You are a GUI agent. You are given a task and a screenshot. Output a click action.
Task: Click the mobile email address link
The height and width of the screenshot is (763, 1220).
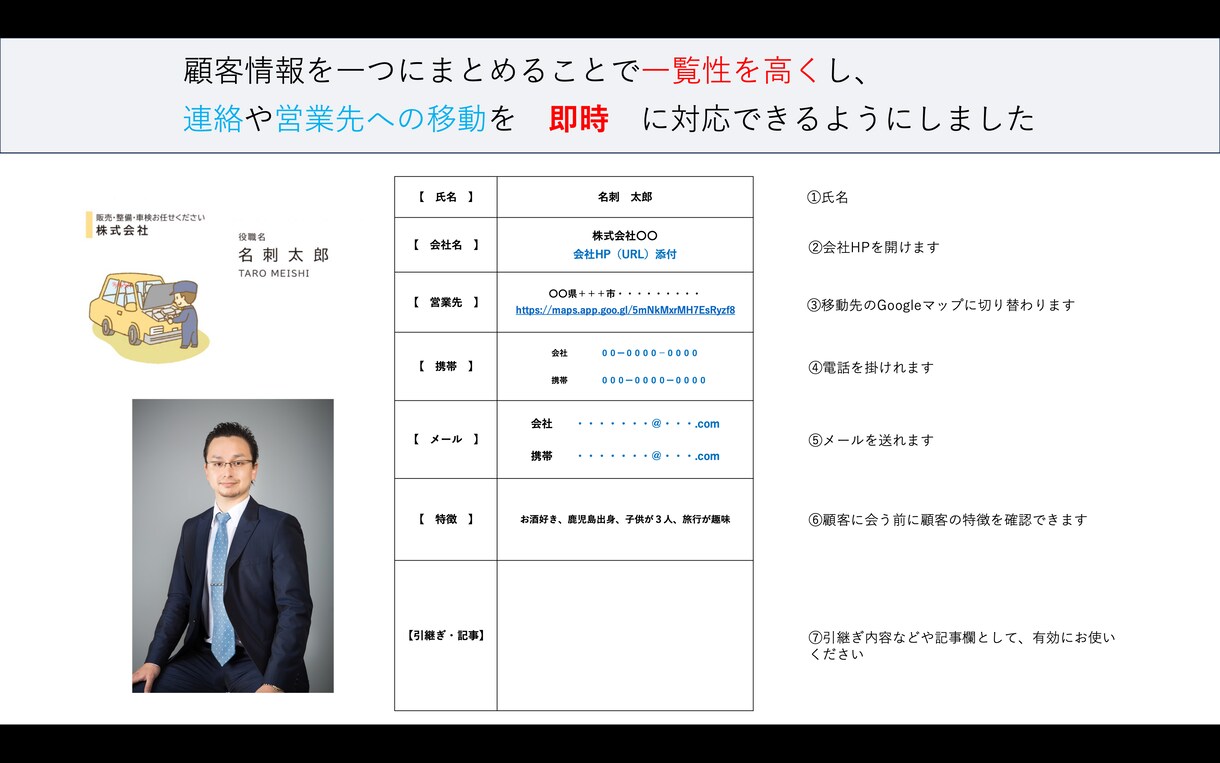648,456
